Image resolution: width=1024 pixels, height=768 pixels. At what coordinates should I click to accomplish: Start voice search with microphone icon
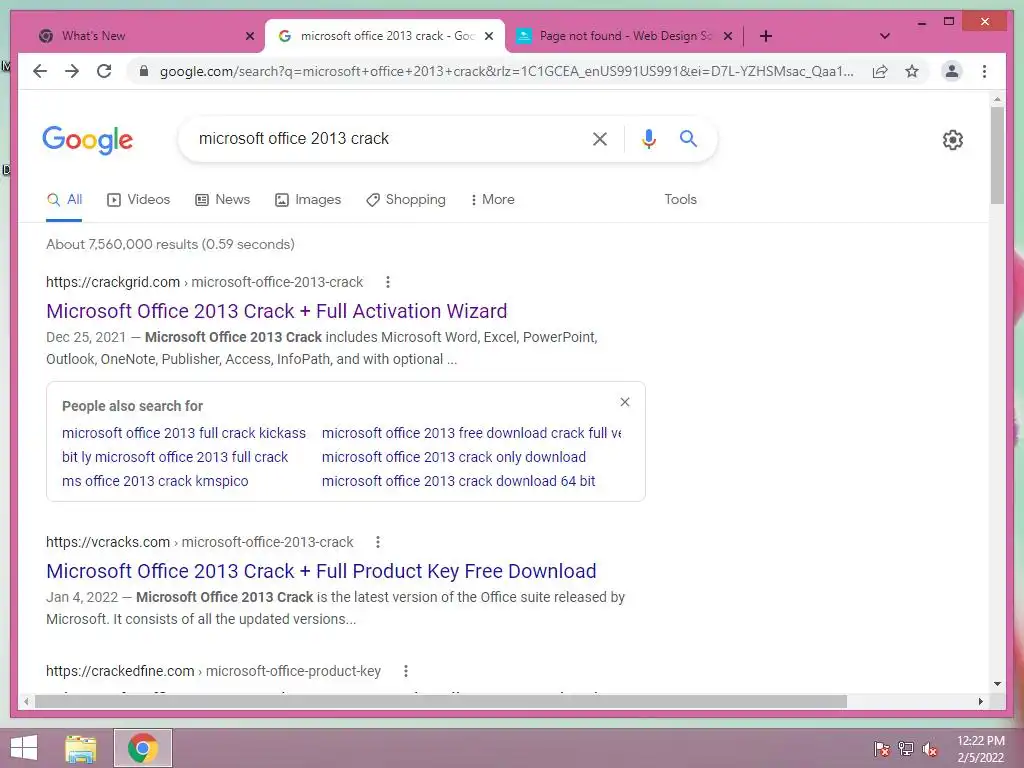click(648, 138)
